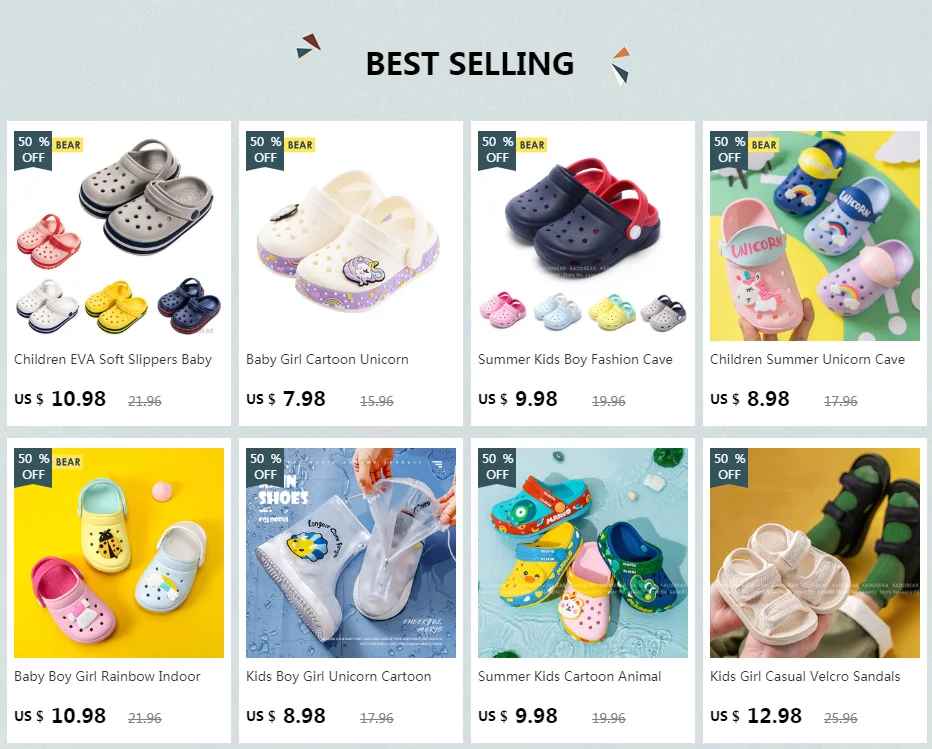Click the Baby Girl Cartoon Unicorn title
This screenshot has height=749, width=932.
coord(328,360)
